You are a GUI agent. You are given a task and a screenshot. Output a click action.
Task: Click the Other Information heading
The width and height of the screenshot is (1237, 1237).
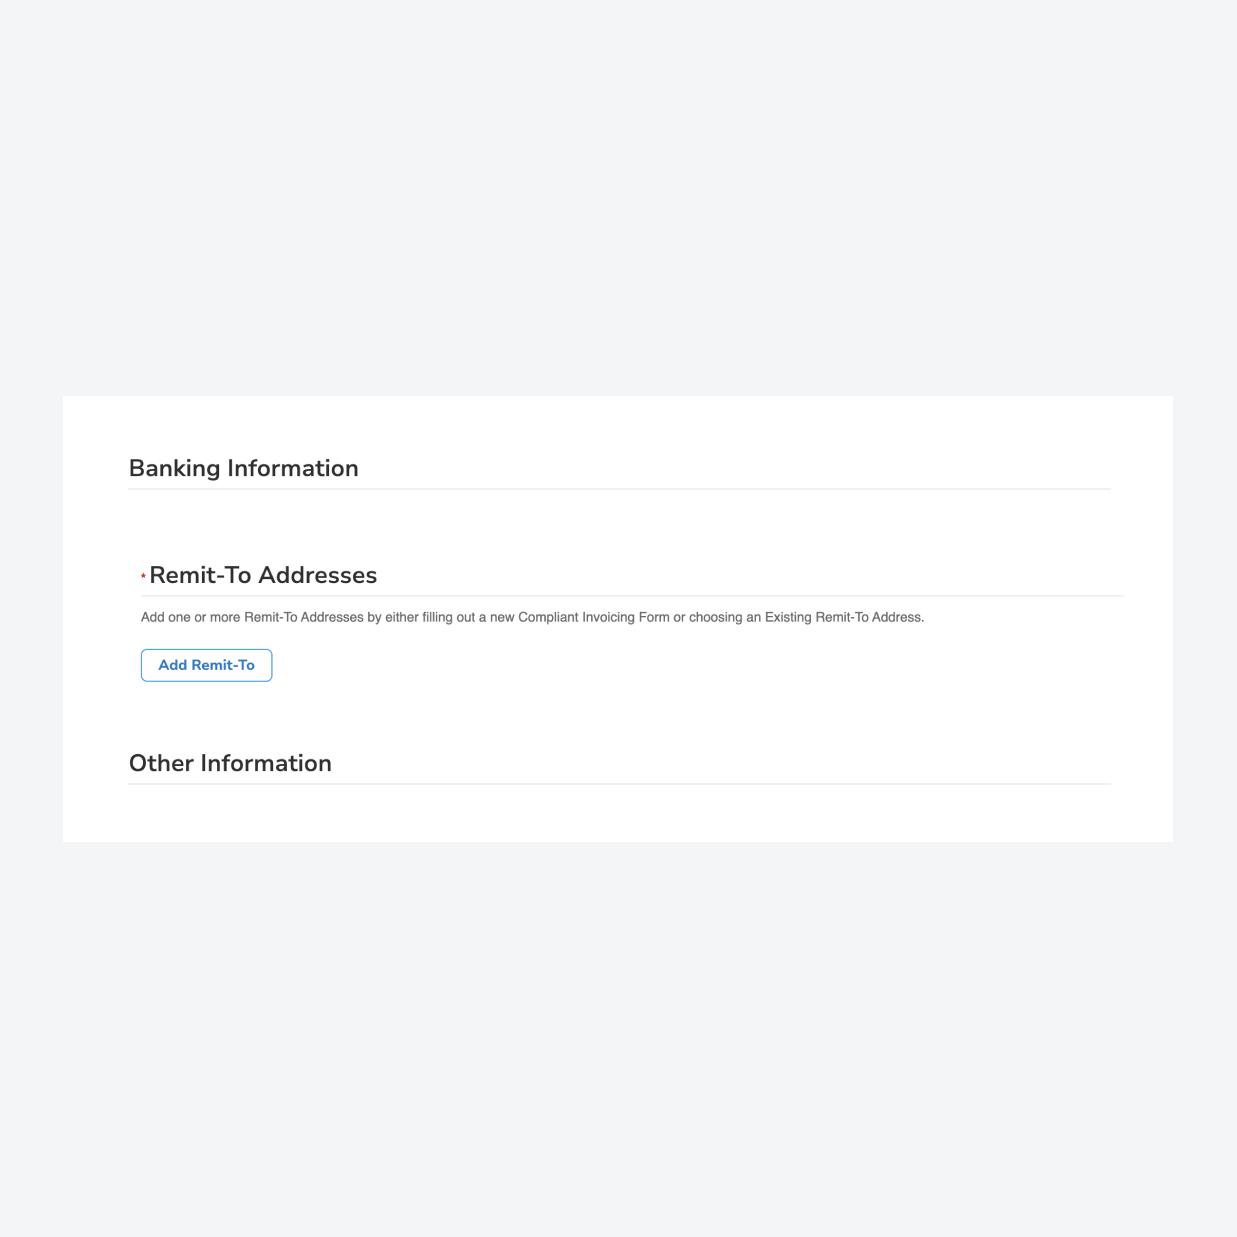[x=229, y=763]
